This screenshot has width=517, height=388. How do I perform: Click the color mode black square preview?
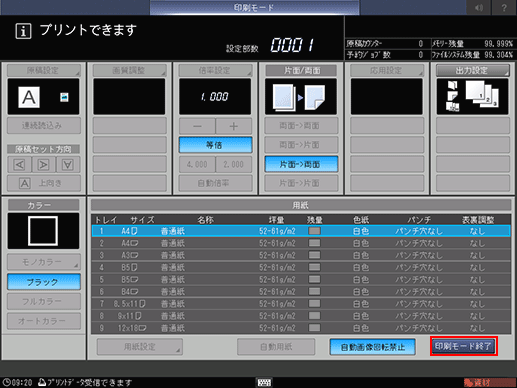[43, 231]
